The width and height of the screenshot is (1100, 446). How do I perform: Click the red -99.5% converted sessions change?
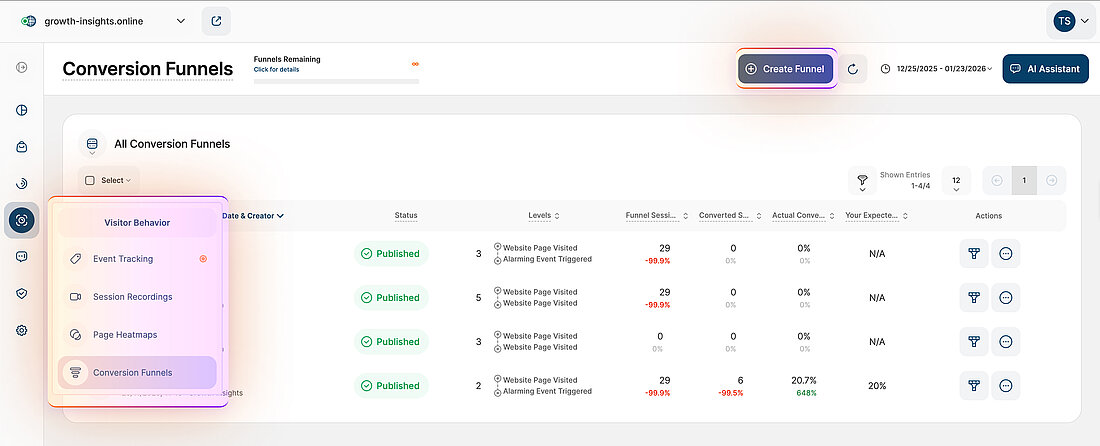click(730, 393)
